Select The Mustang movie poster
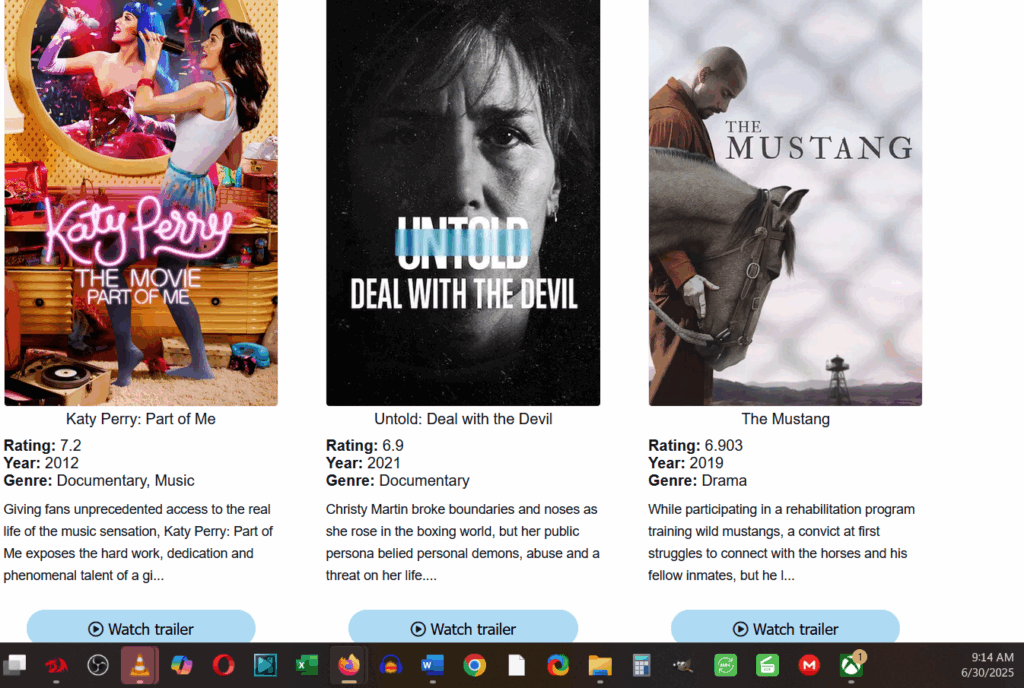The height and width of the screenshot is (688, 1024). pyautogui.click(x=785, y=202)
